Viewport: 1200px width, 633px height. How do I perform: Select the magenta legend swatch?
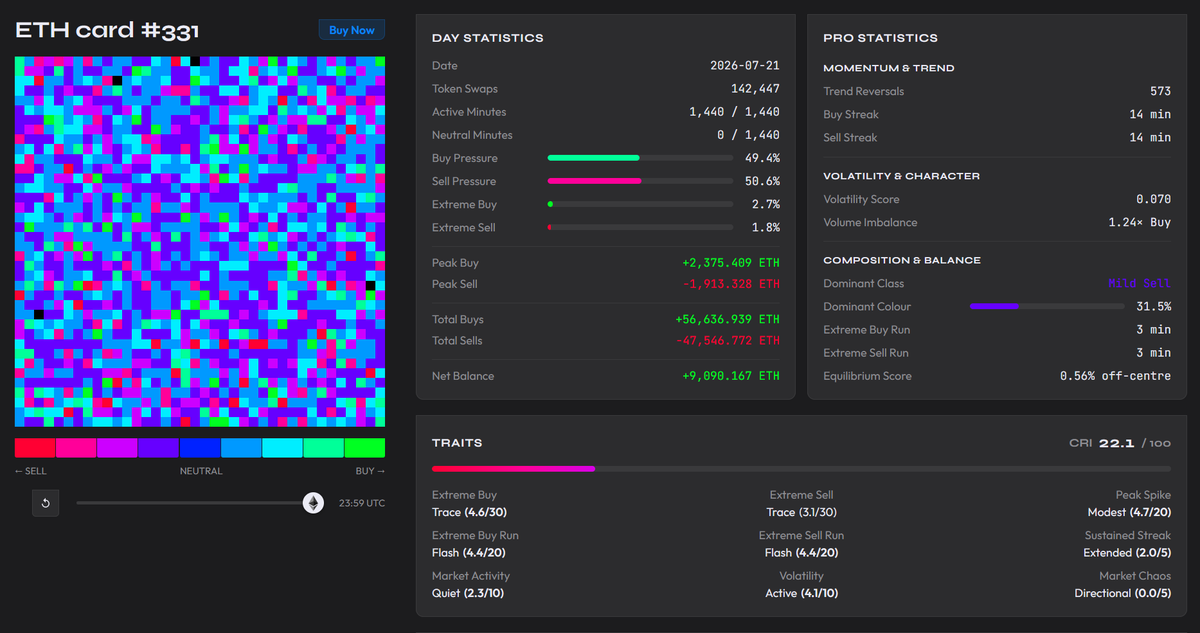pos(117,448)
